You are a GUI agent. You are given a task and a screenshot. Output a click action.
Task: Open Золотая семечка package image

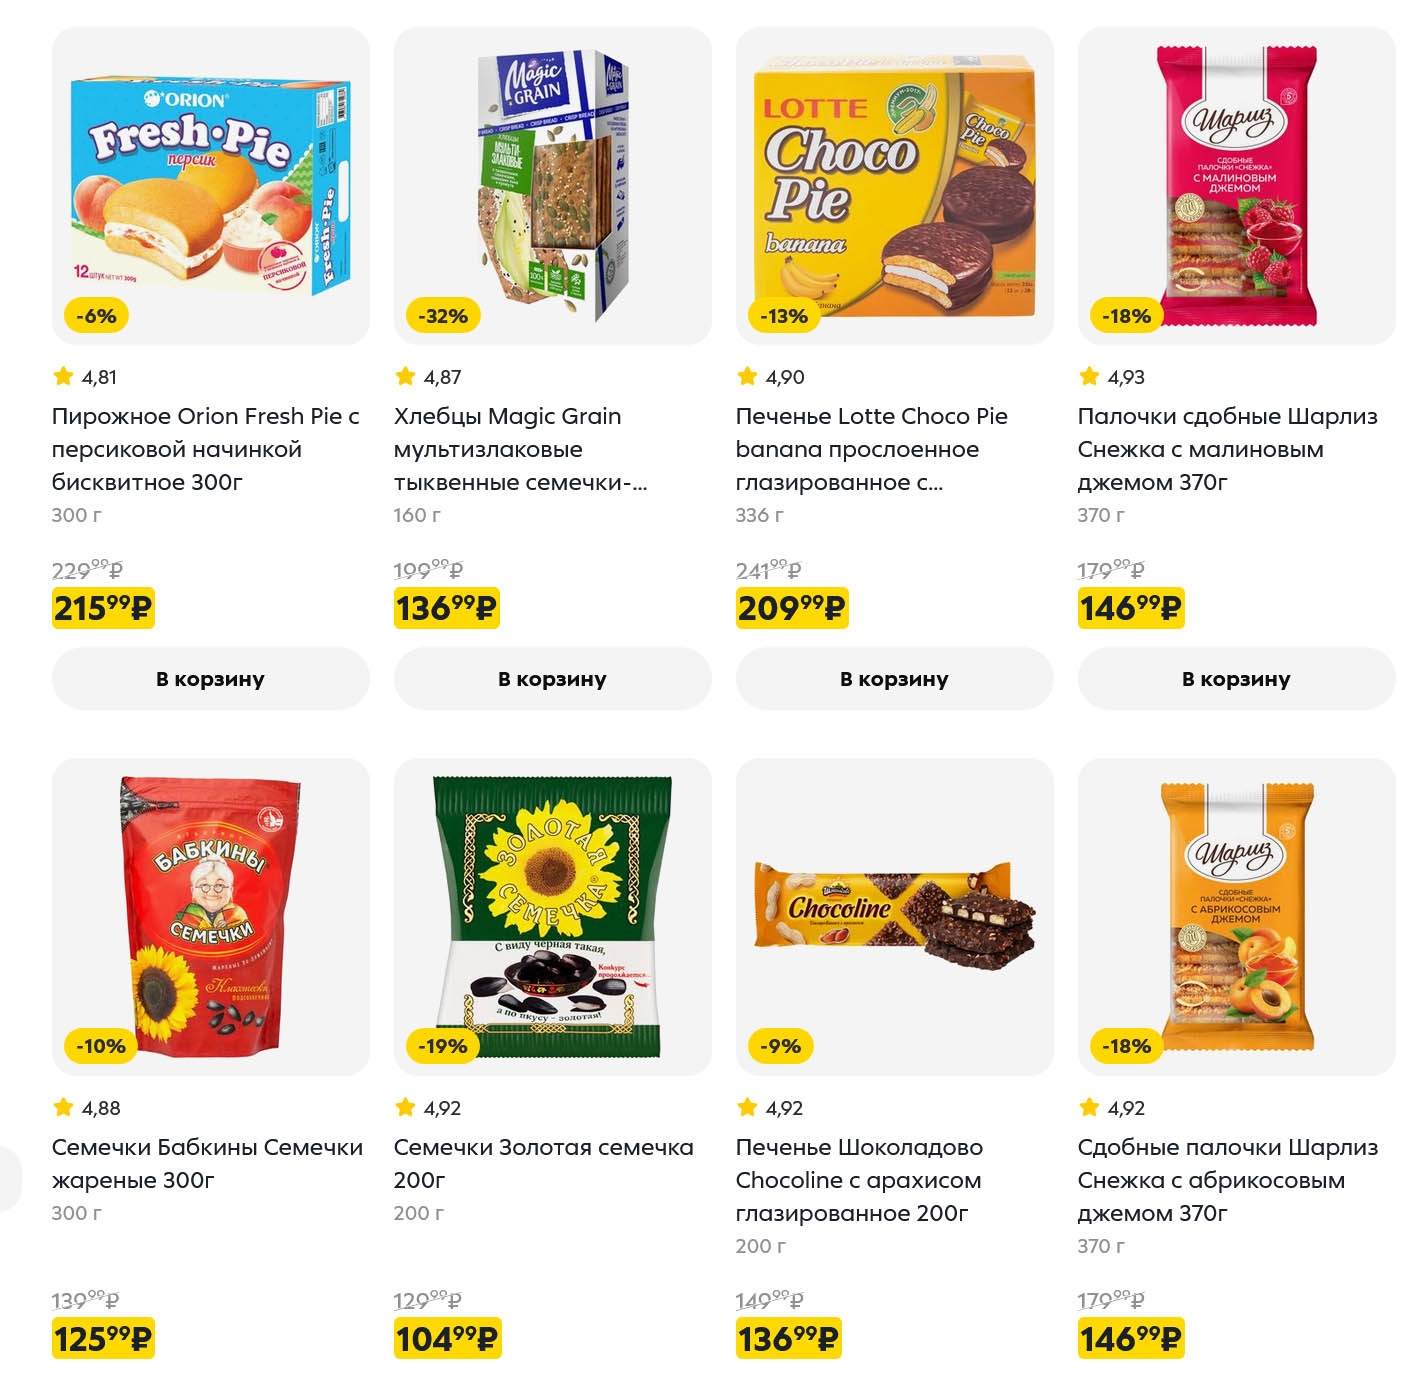(552, 915)
